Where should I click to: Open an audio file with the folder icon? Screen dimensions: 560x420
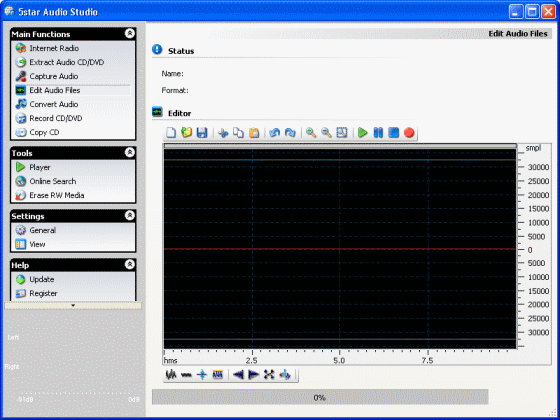(x=186, y=133)
